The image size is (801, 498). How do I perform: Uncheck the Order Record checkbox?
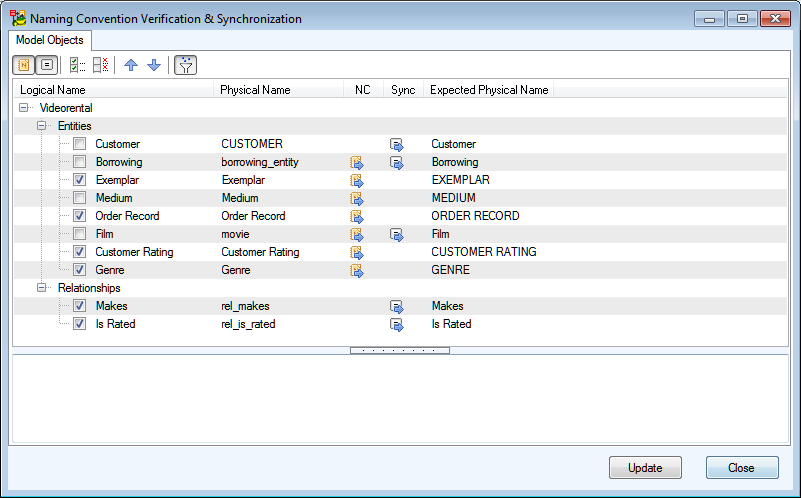pos(79,216)
